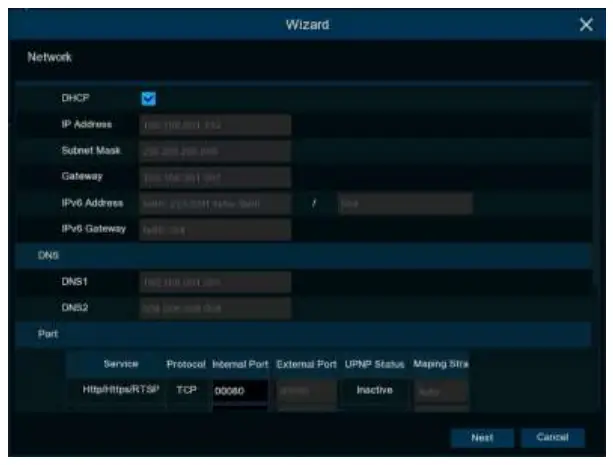
Task: Click the Port section header
Action: pyautogui.click(x=303, y=334)
